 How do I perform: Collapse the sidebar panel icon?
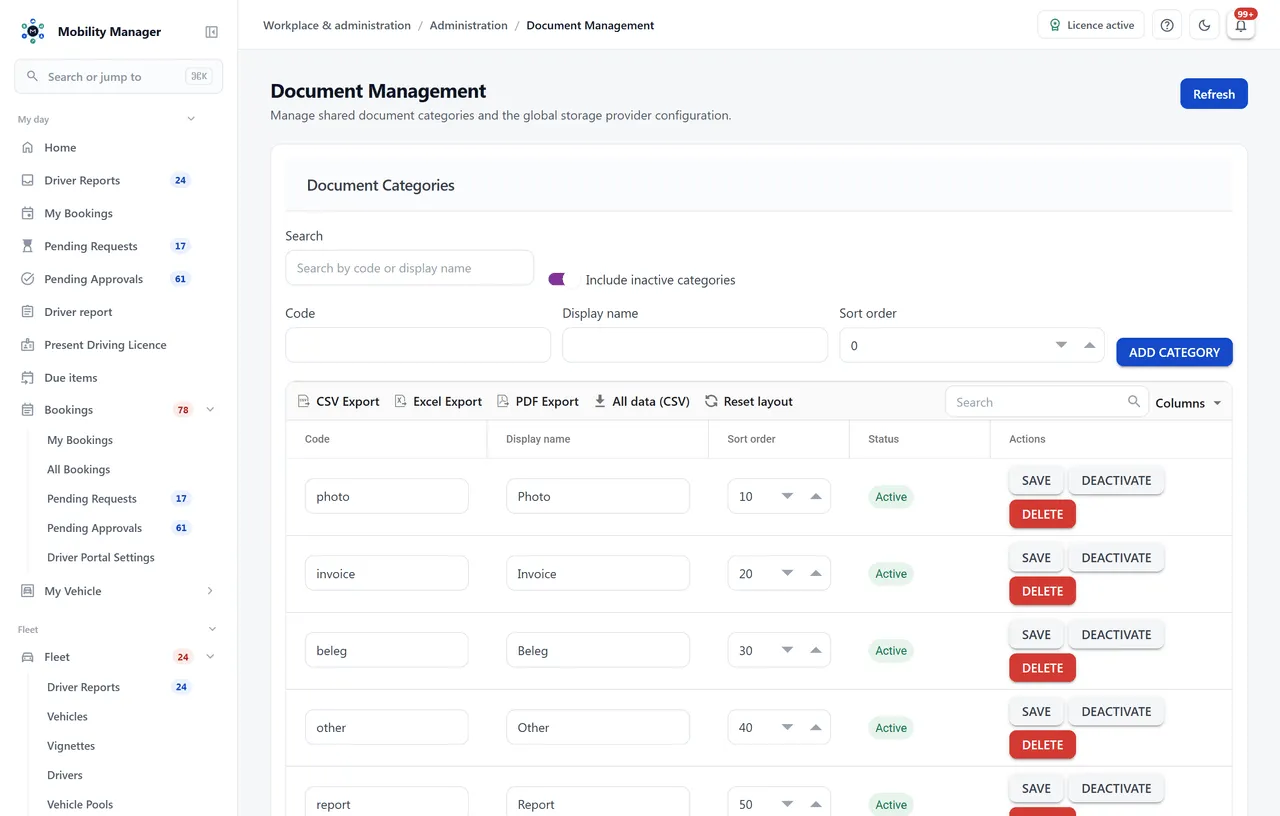(211, 32)
